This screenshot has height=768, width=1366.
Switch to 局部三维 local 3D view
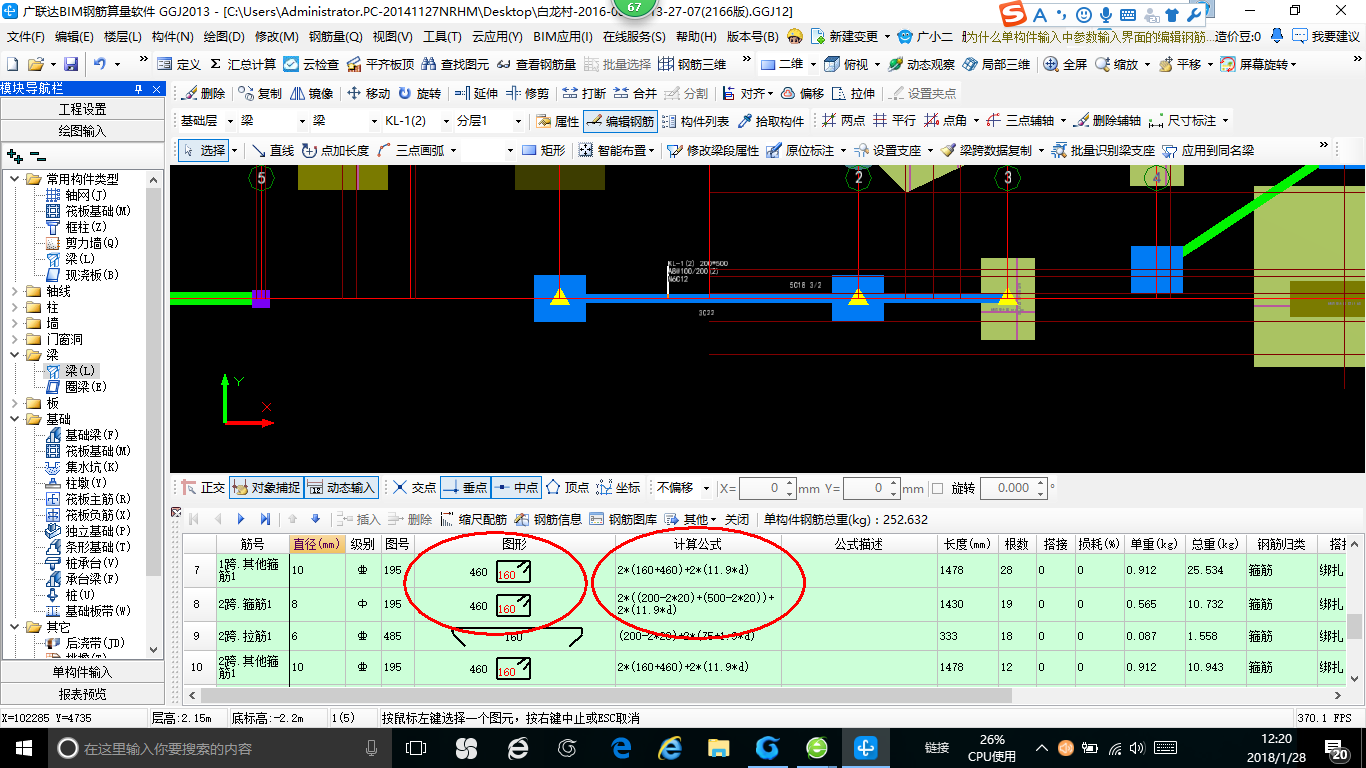click(x=996, y=64)
